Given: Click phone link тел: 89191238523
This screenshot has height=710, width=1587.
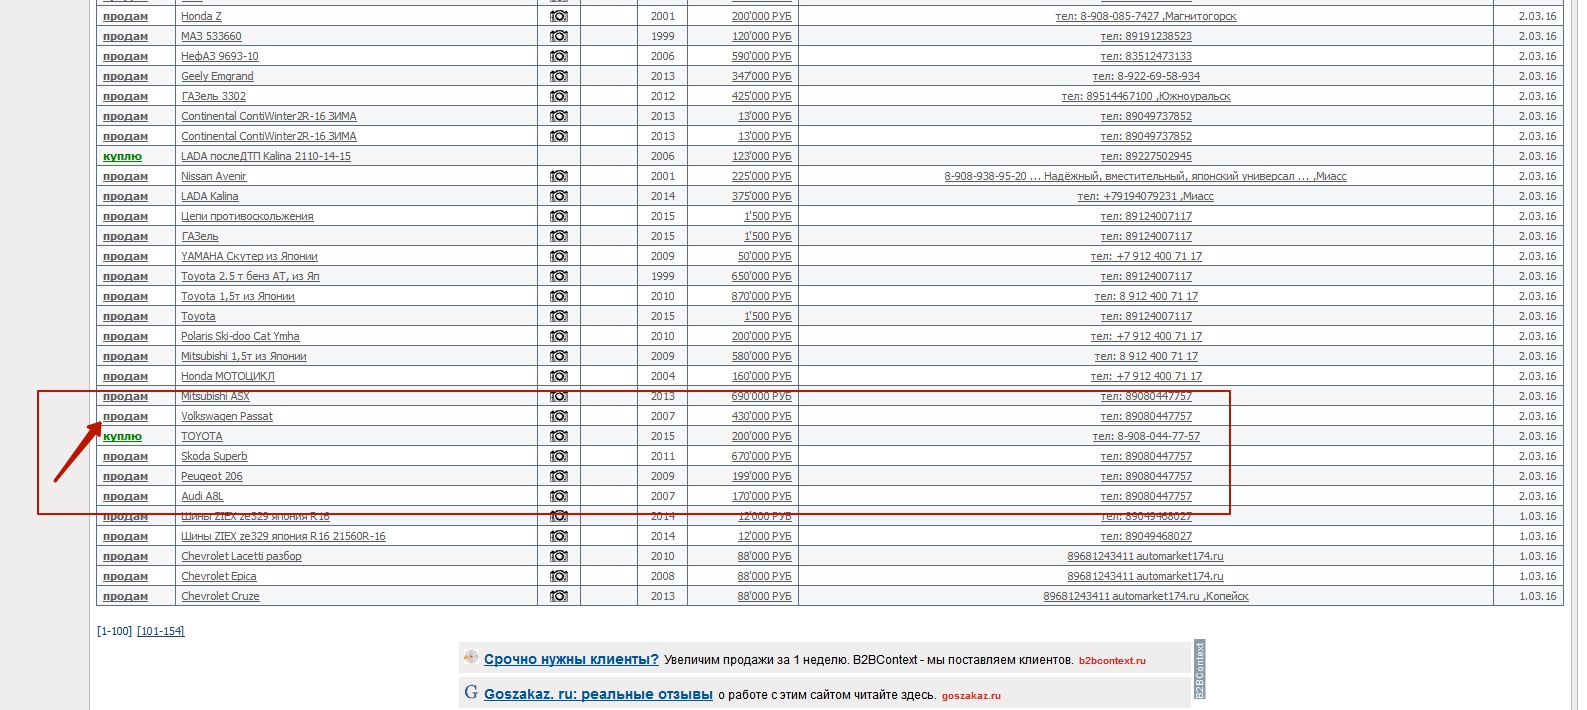Looking at the screenshot, I should pyautogui.click(x=1146, y=36).
